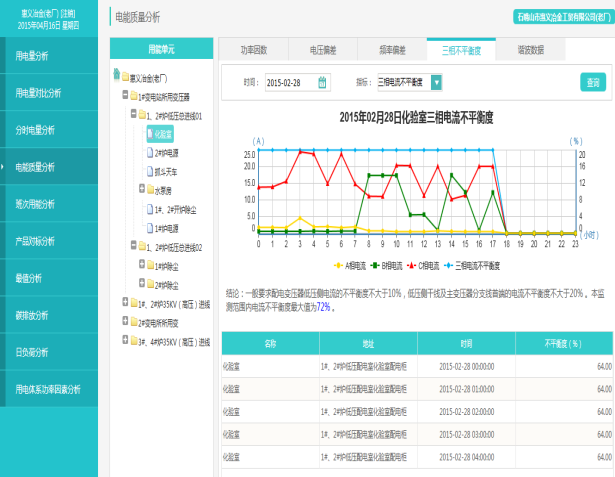Open the calendar date picker icon
615x477 pixels.
(x=322, y=82)
